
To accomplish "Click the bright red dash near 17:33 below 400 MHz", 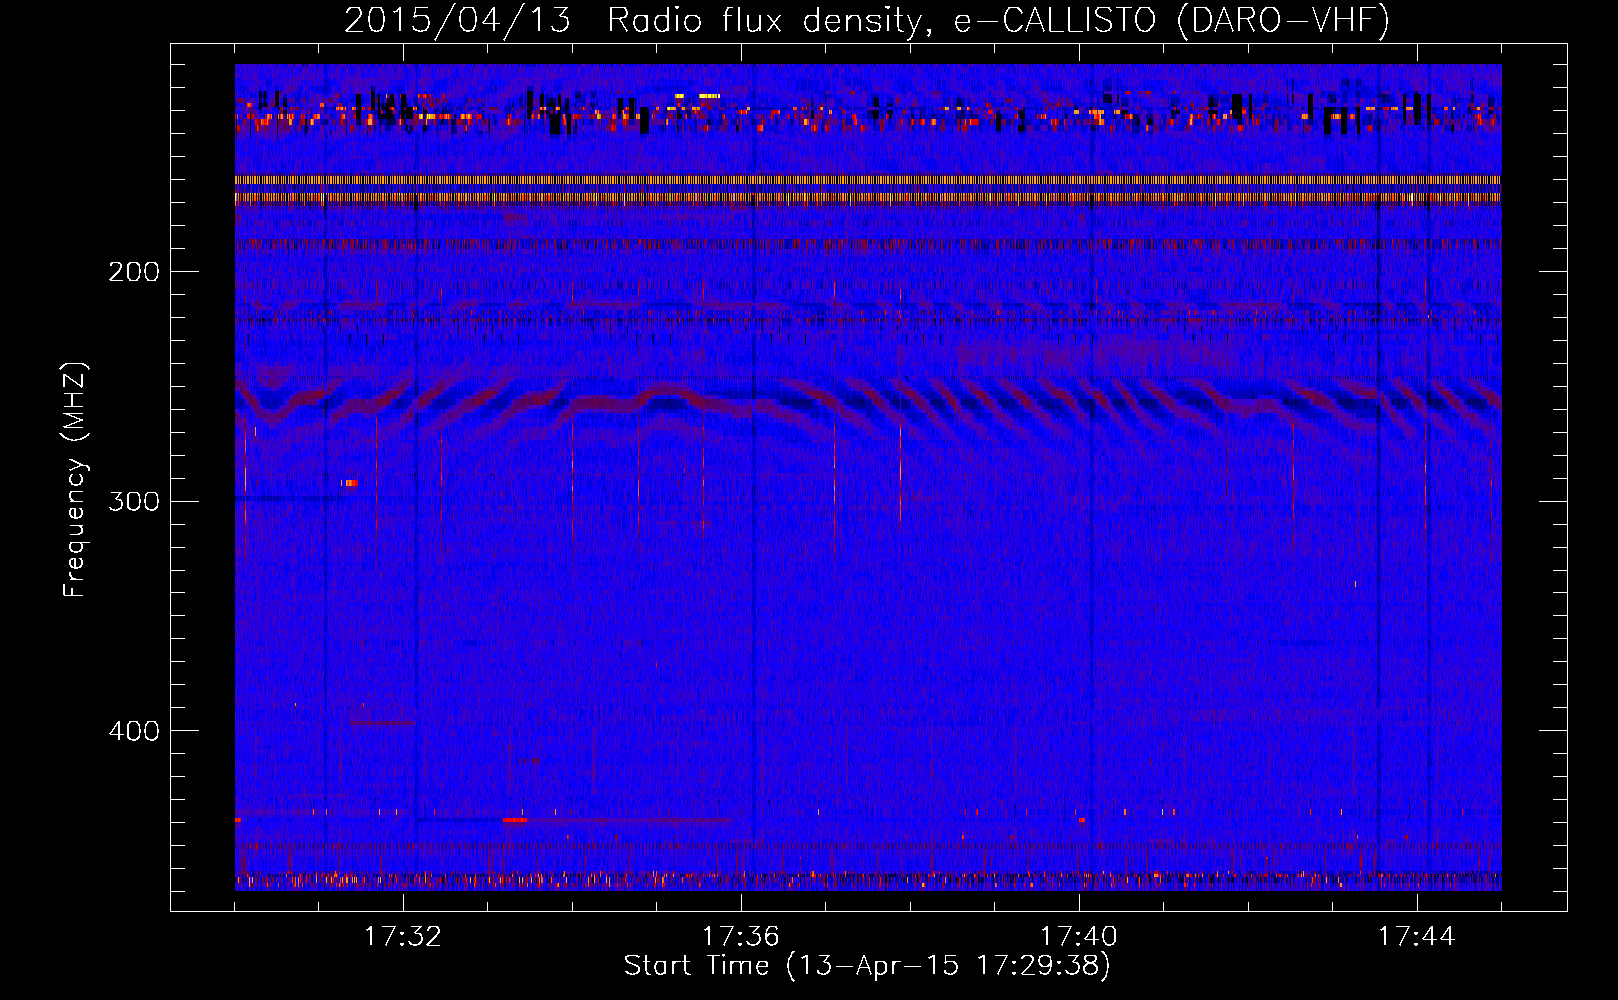I will coord(515,819).
